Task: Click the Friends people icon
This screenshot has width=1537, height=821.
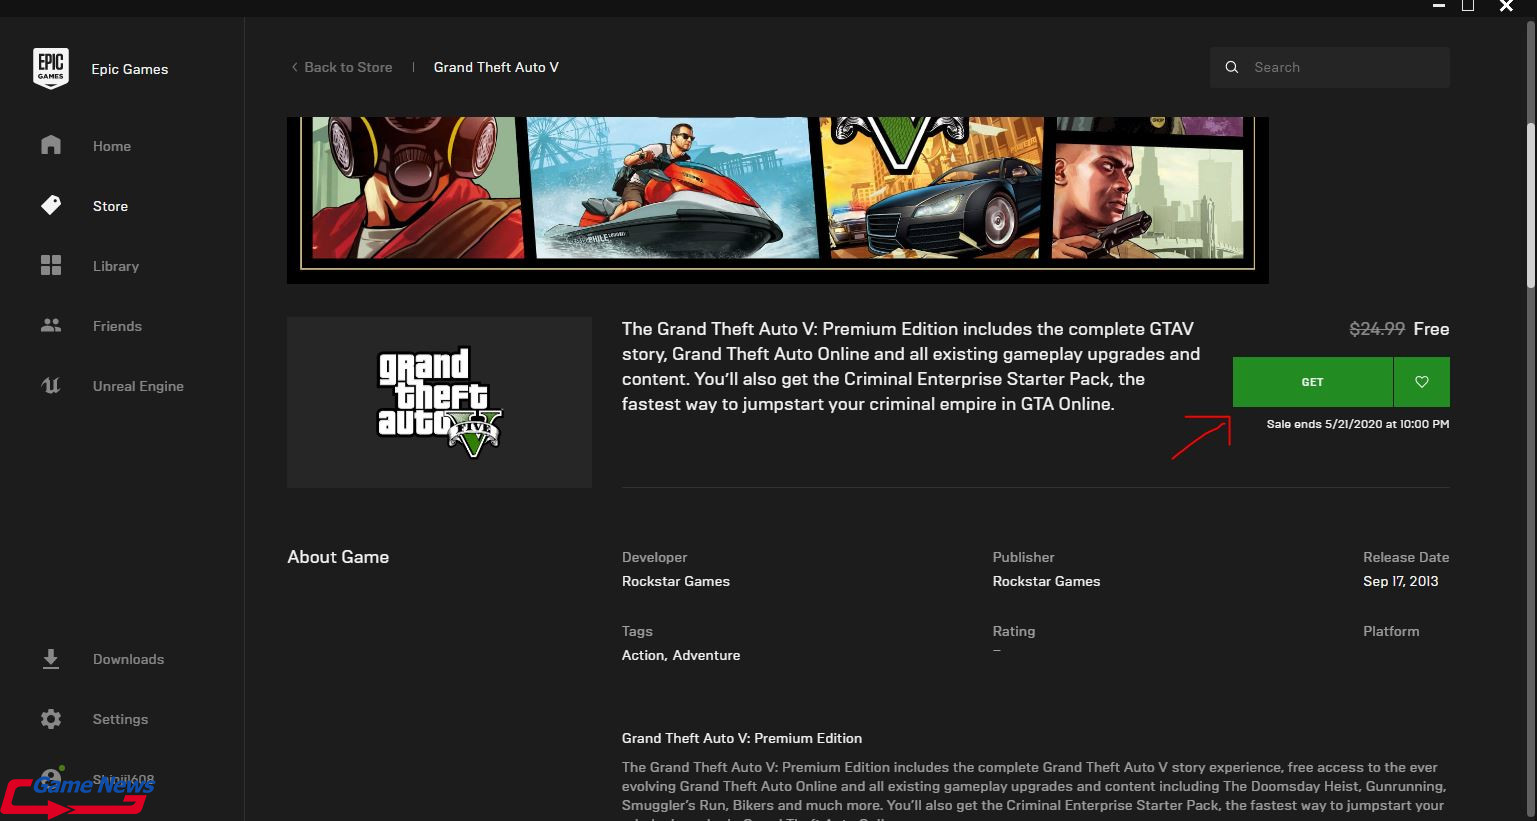Action: click(51, 326)
